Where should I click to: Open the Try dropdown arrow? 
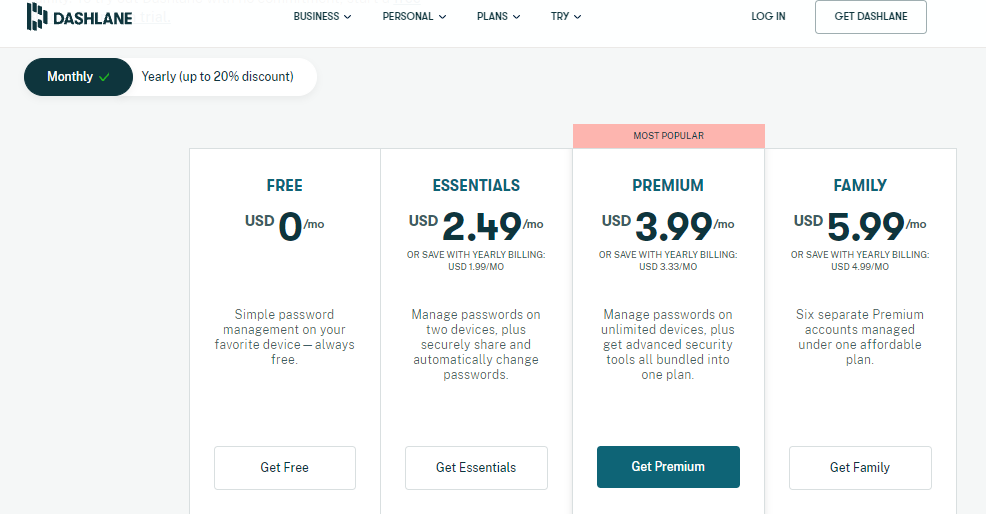[x=577, y=17]
